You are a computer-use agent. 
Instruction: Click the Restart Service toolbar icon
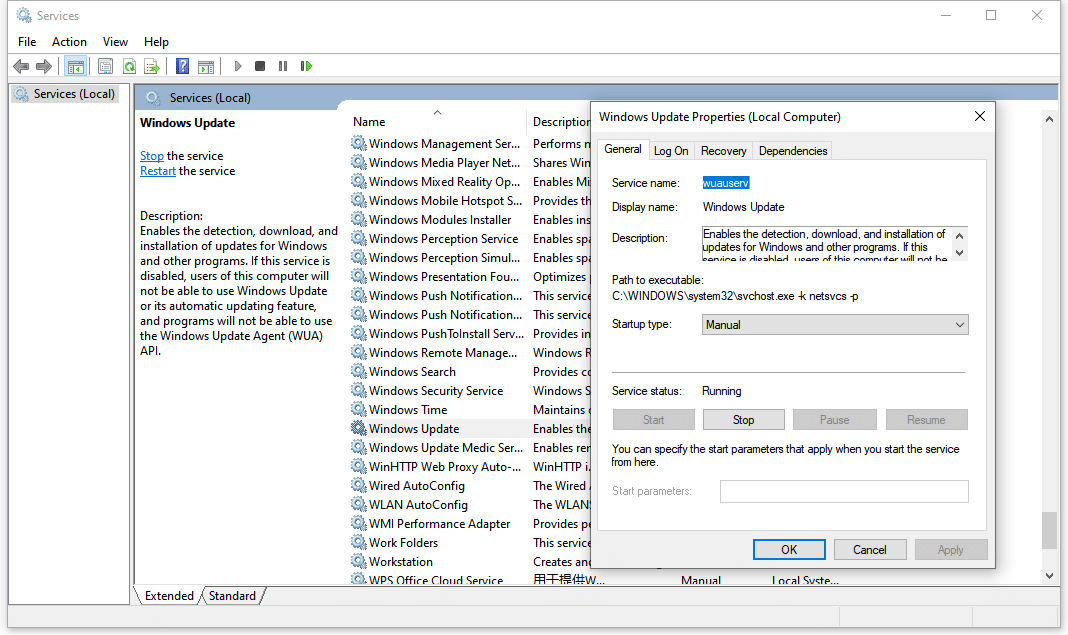[x=306, y=66]
